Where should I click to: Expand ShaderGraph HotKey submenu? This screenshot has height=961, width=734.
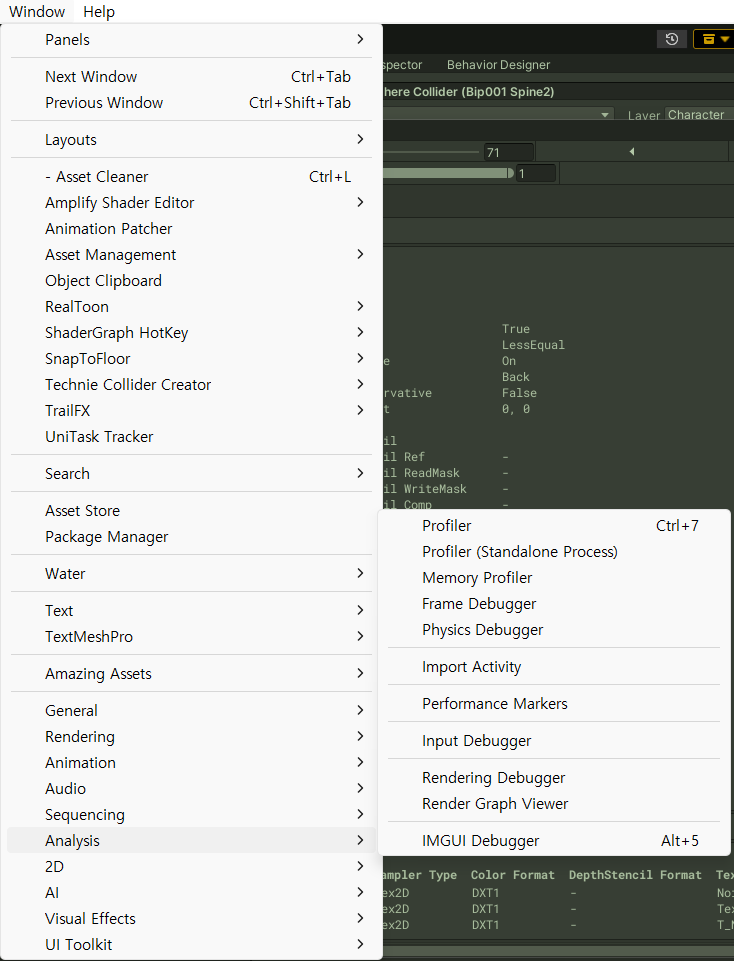click(x=191, y=333)
